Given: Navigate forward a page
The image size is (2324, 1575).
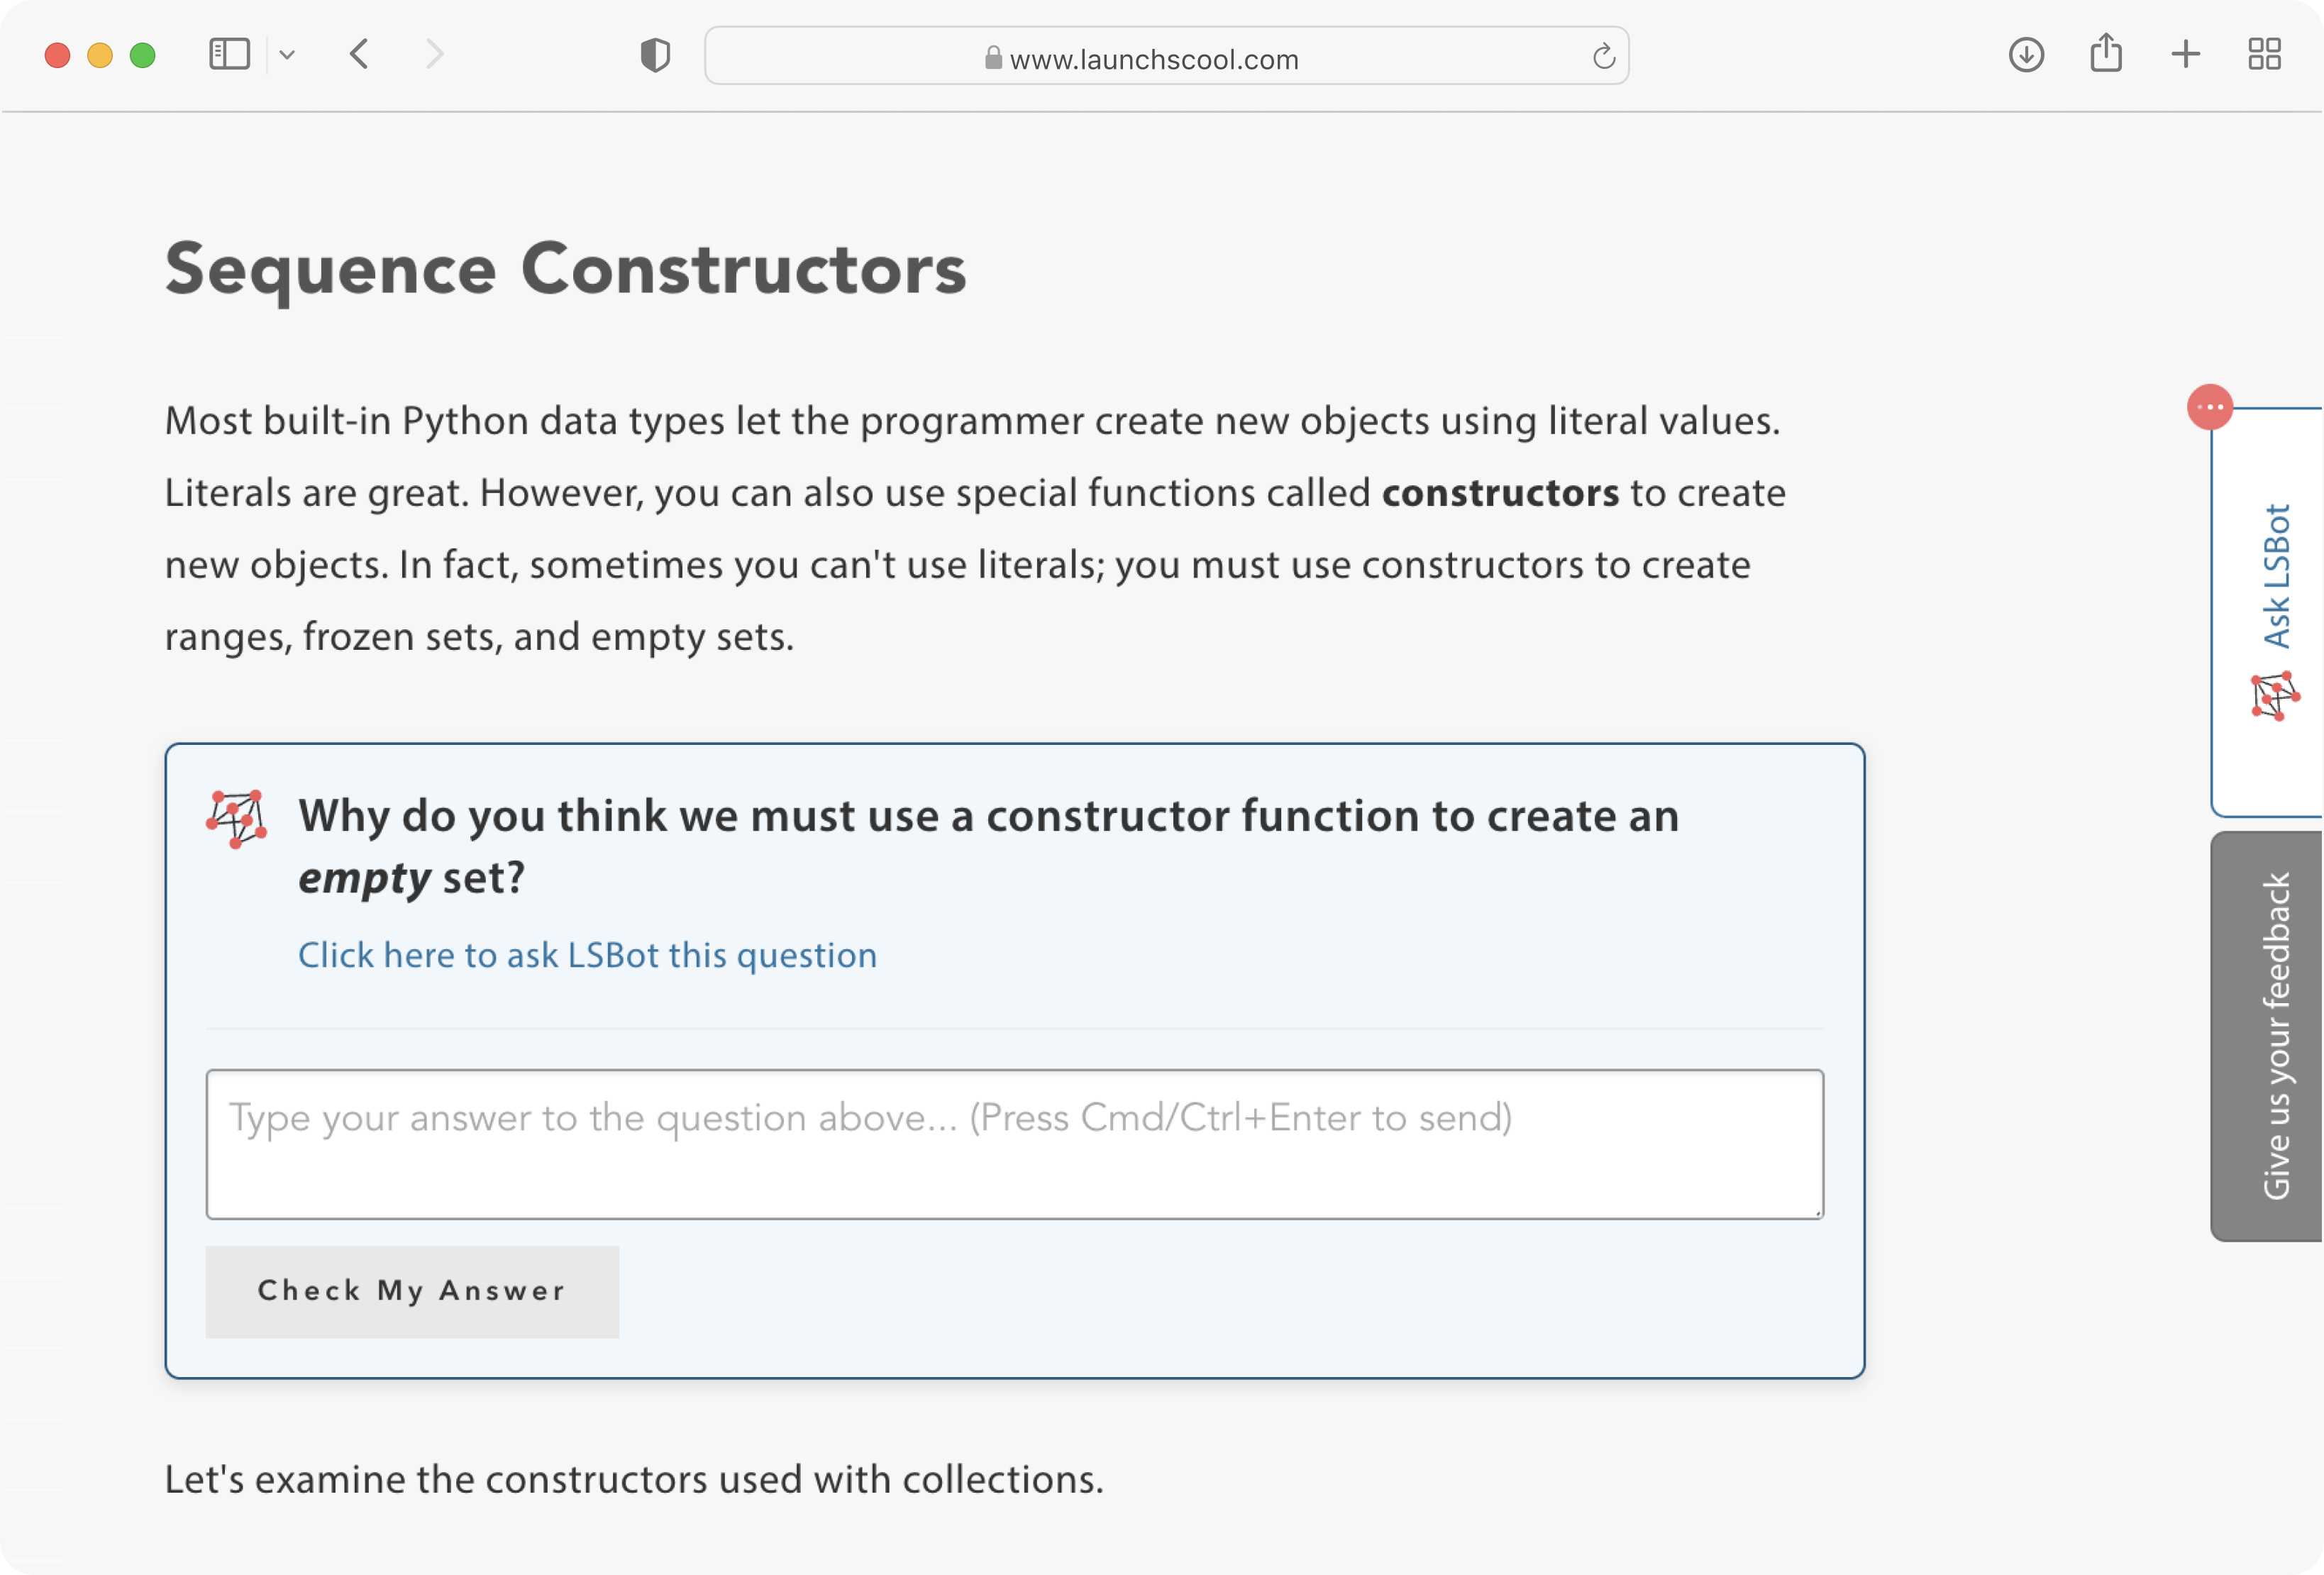Looking at the screenshot, I should [434, 55].
